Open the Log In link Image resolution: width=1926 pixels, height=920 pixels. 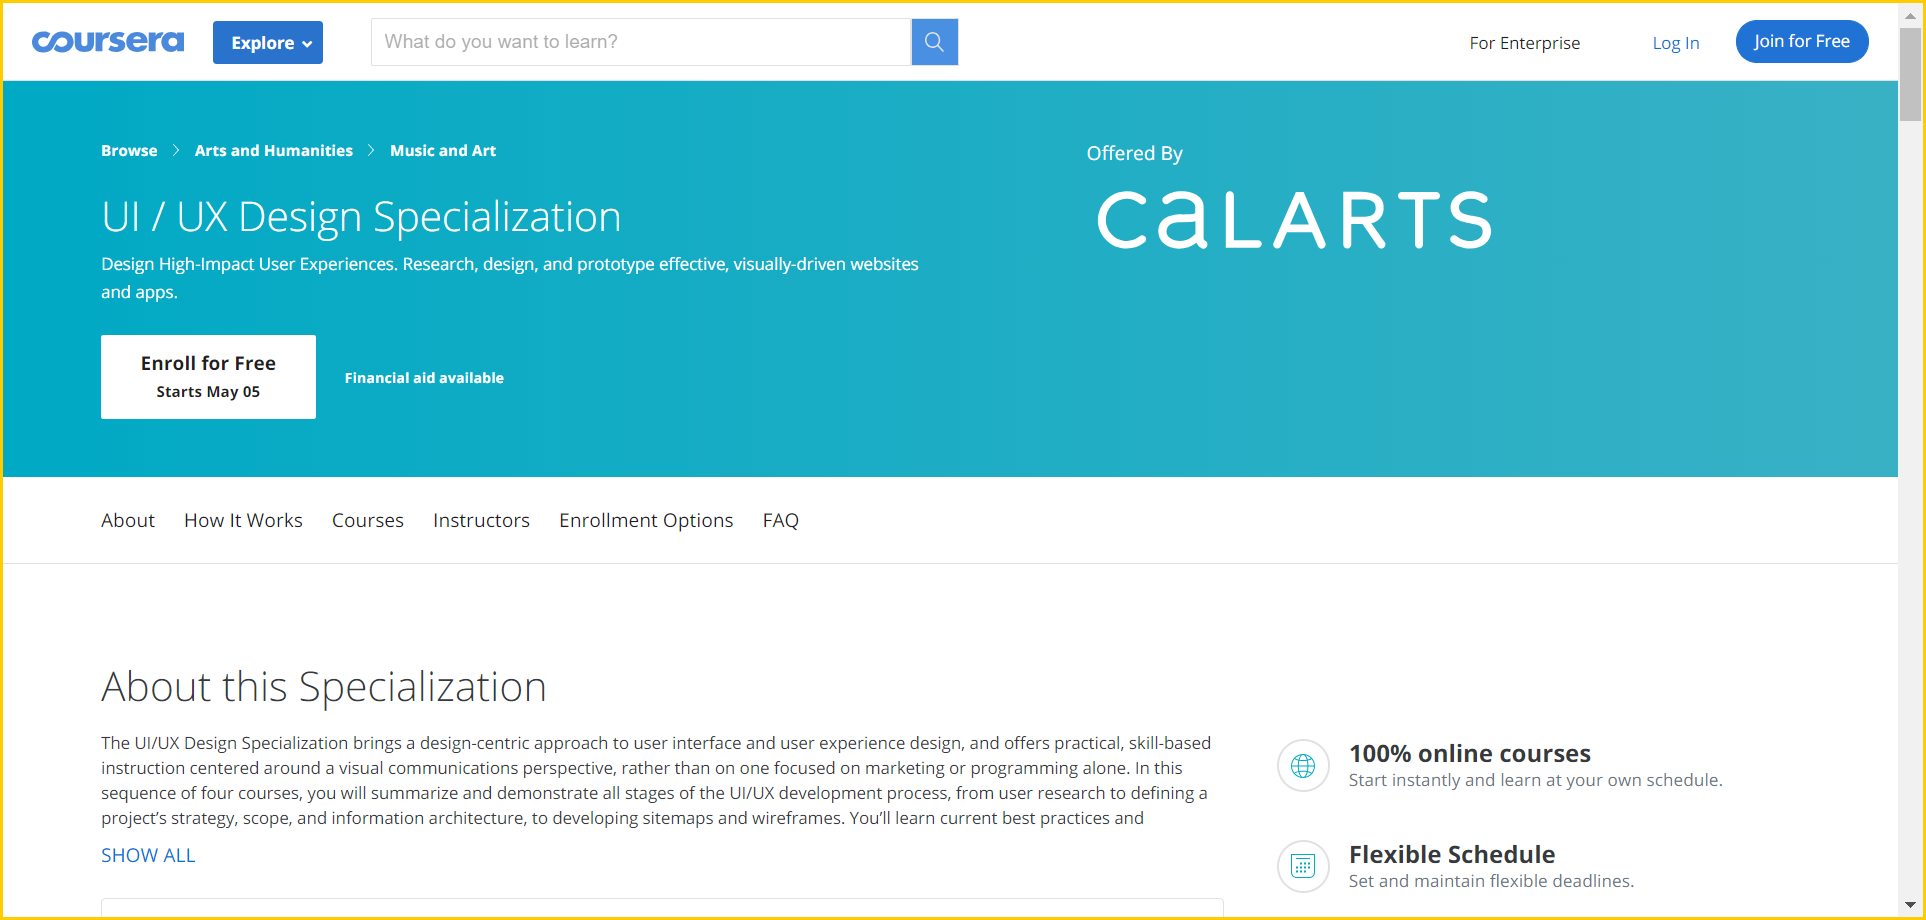[x=1676, y=43]
